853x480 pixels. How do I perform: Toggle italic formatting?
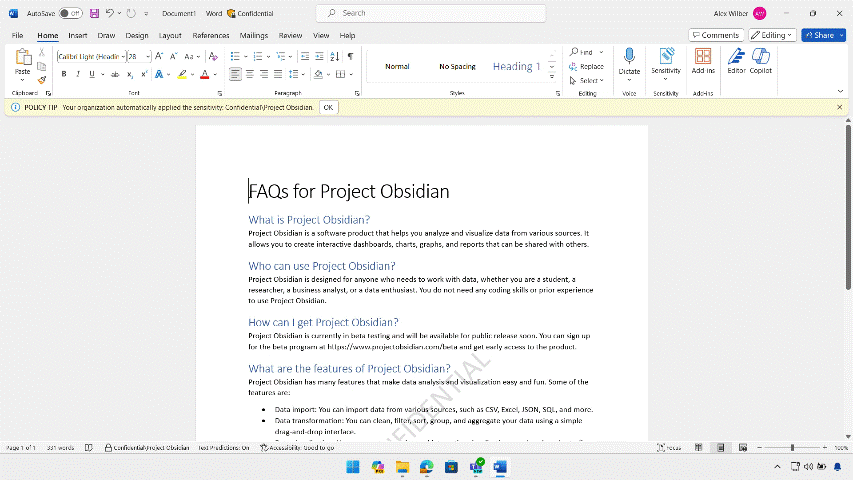coord(77,74)
